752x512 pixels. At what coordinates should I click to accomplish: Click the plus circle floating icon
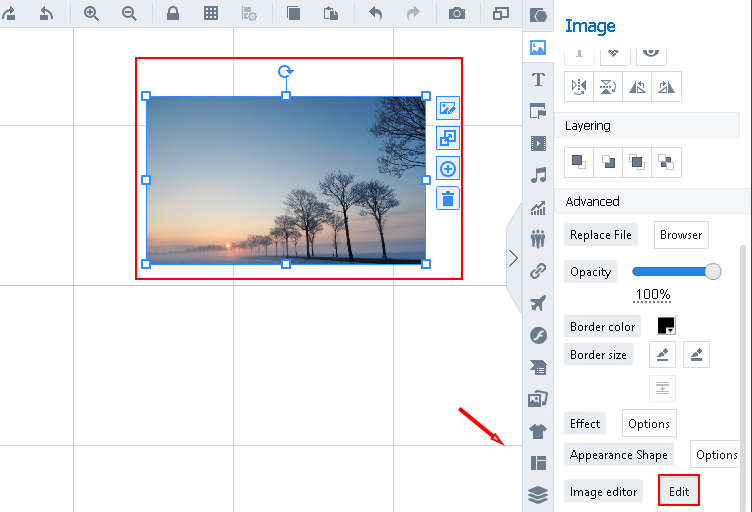click(447, 169)
